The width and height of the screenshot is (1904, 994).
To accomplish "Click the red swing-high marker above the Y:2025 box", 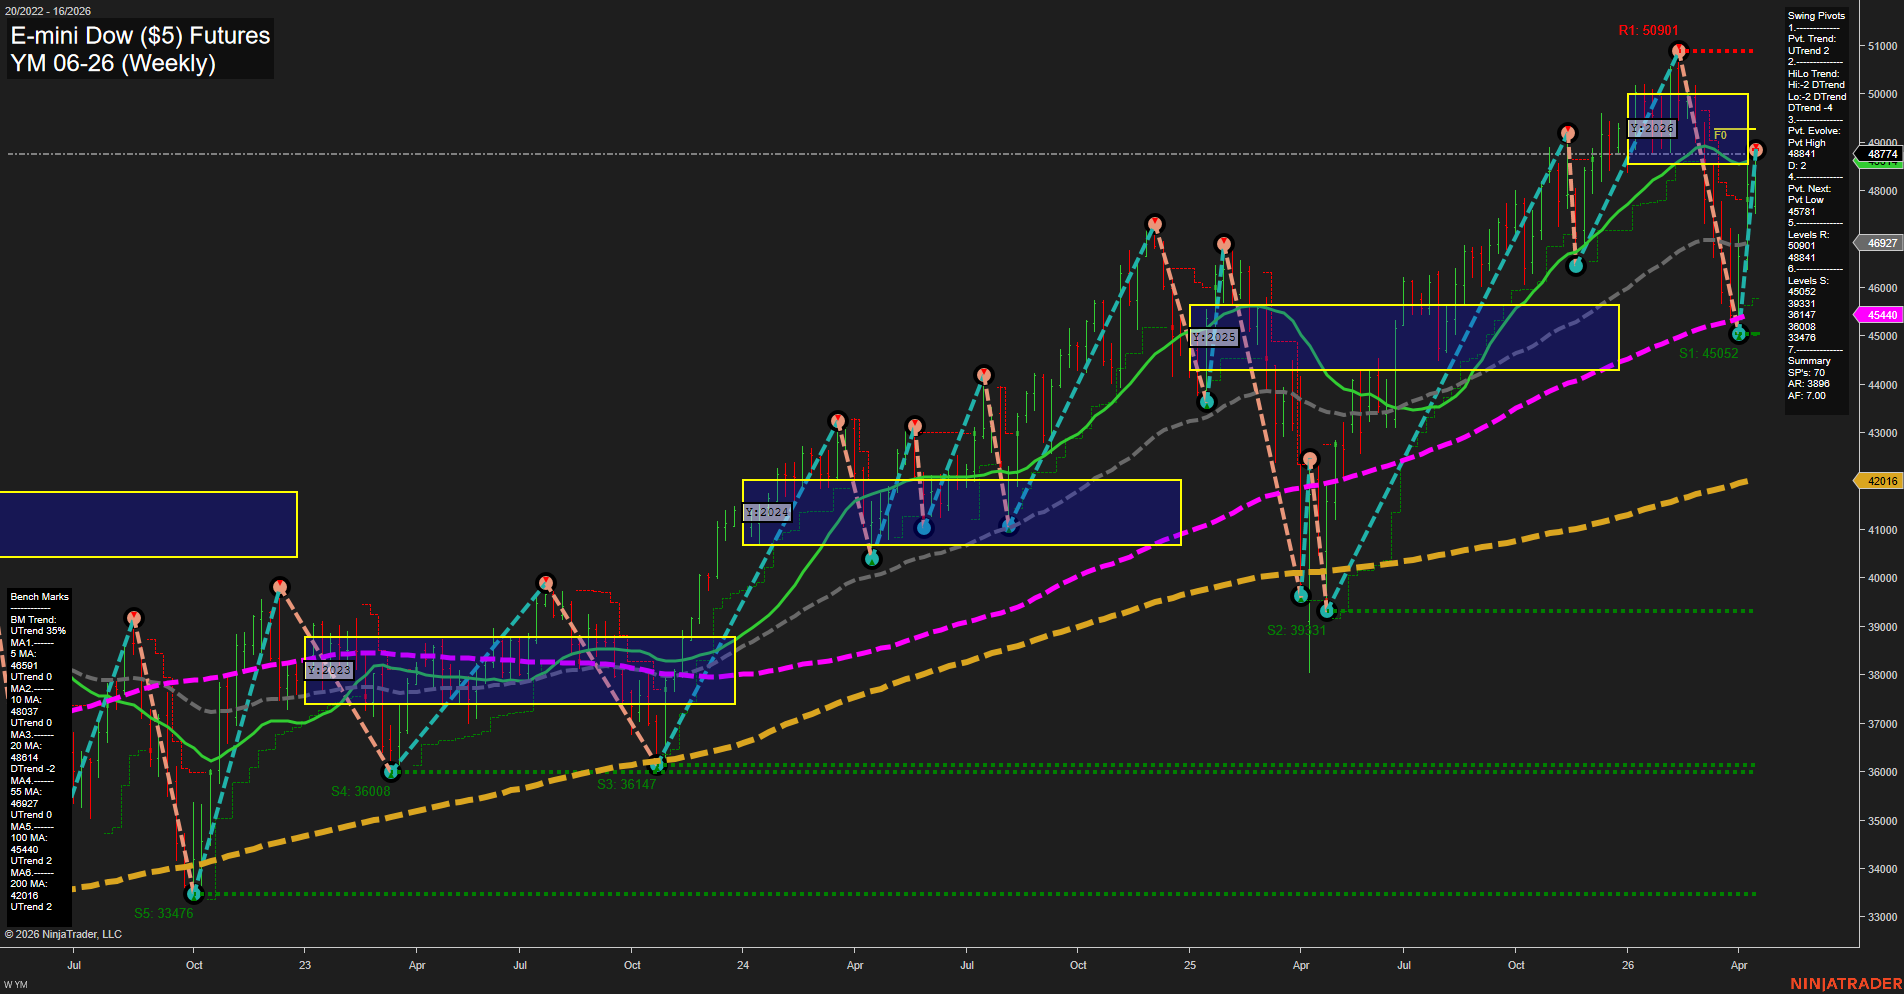I will [1225, 242].
